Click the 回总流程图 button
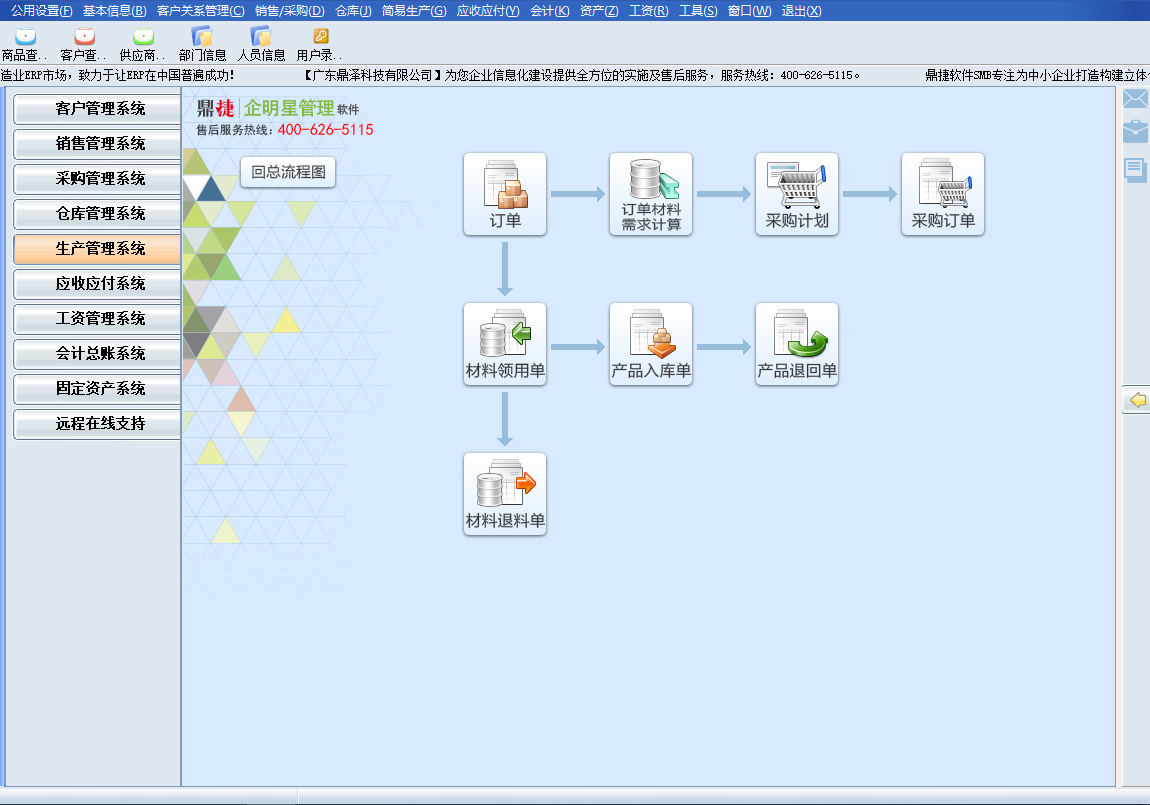The image size is (1150, 805). tap(288, 172)
